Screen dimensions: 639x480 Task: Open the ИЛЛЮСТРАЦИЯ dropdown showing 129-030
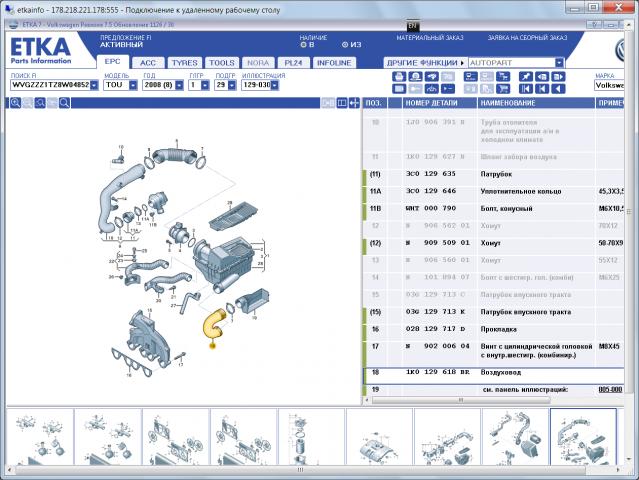pyautogui.click(x=275, y=85)
